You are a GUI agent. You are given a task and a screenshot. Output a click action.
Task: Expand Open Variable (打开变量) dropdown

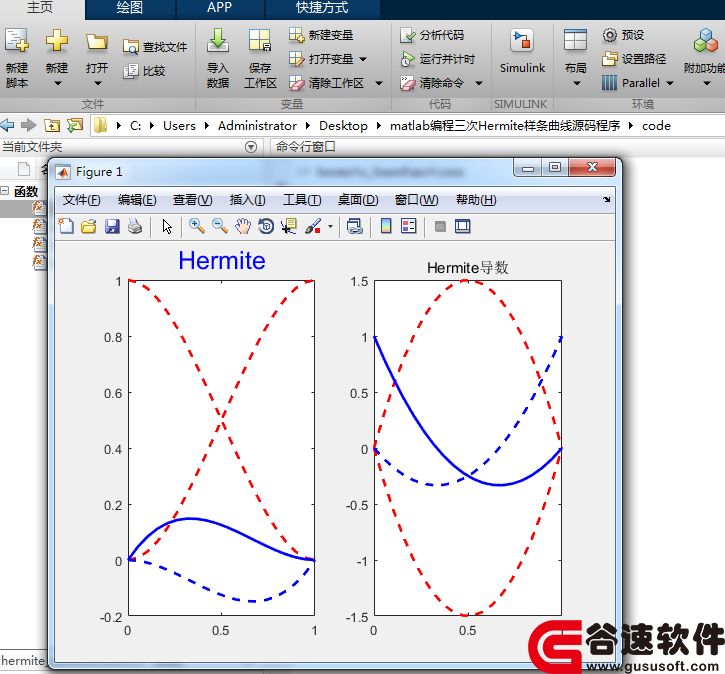(x=363, y=59)
